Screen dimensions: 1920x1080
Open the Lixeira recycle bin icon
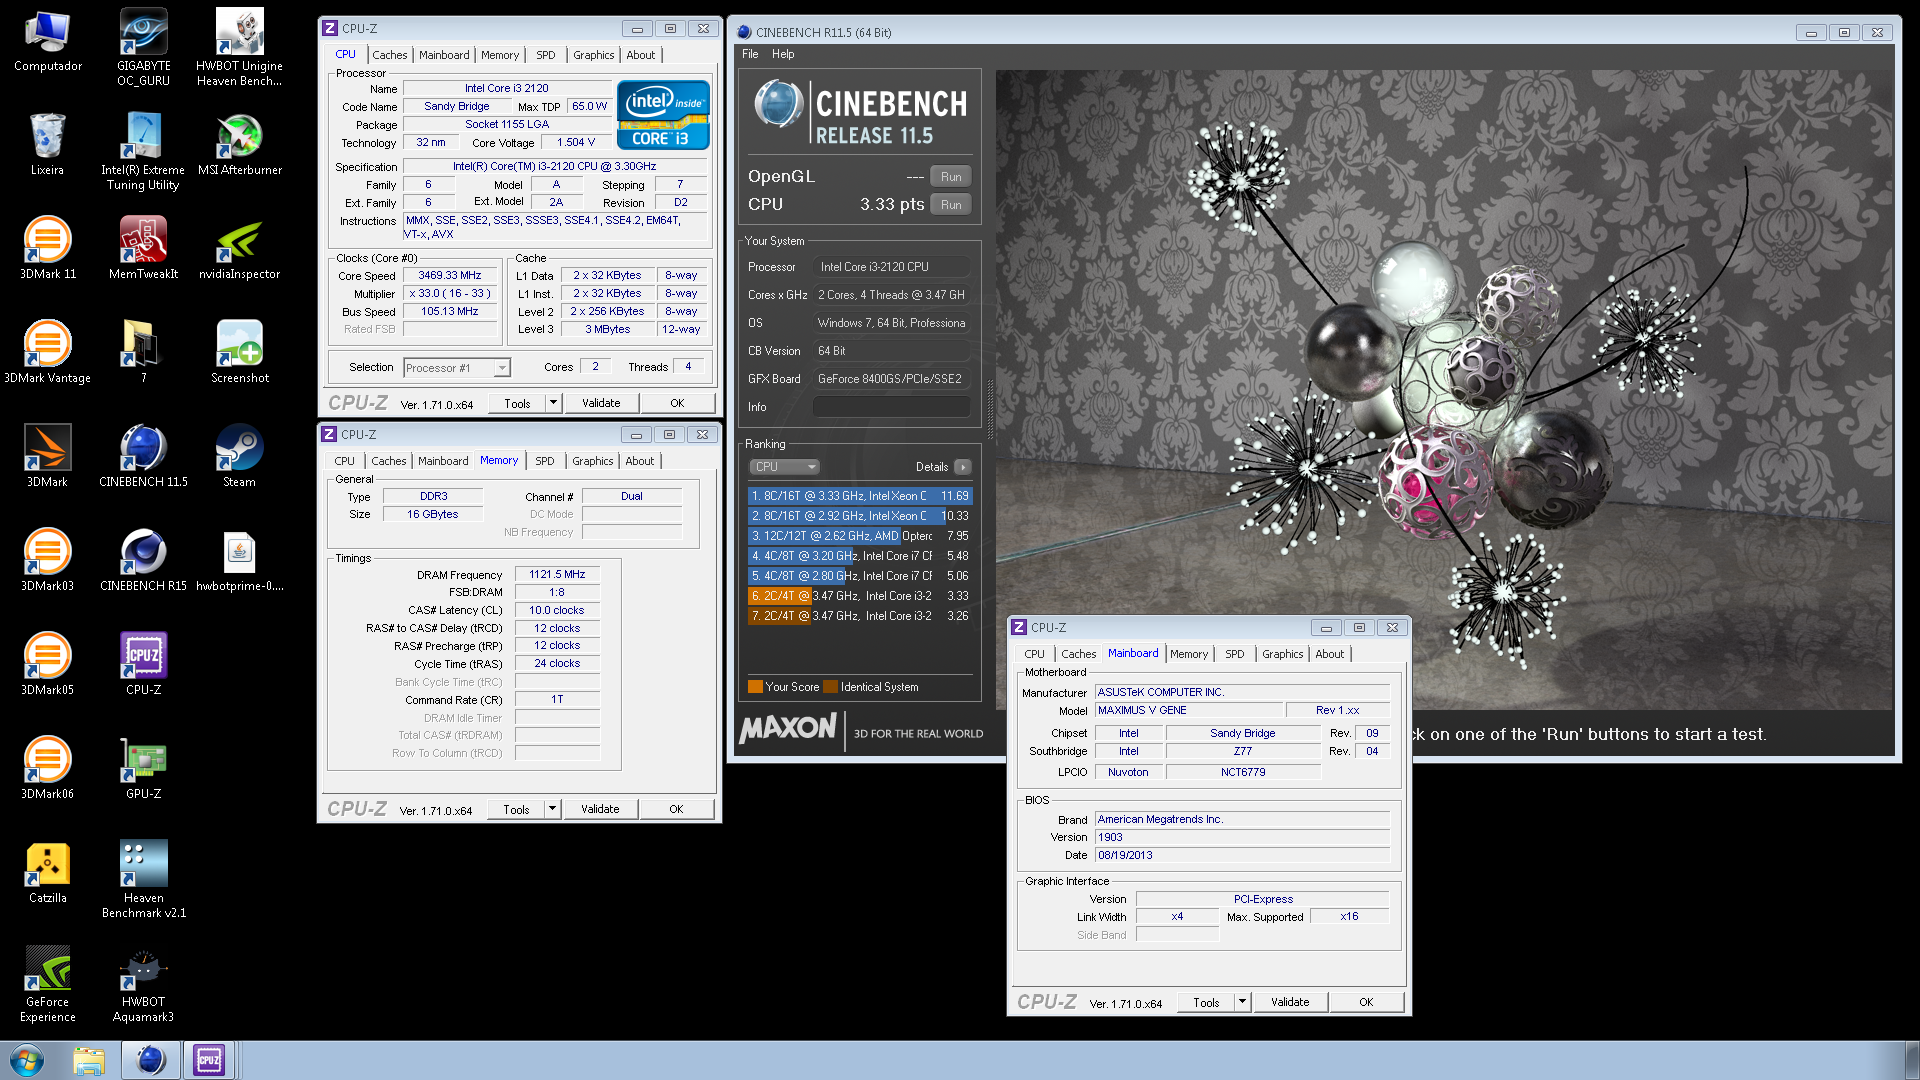pyautogui.click(x=47, y=145)
